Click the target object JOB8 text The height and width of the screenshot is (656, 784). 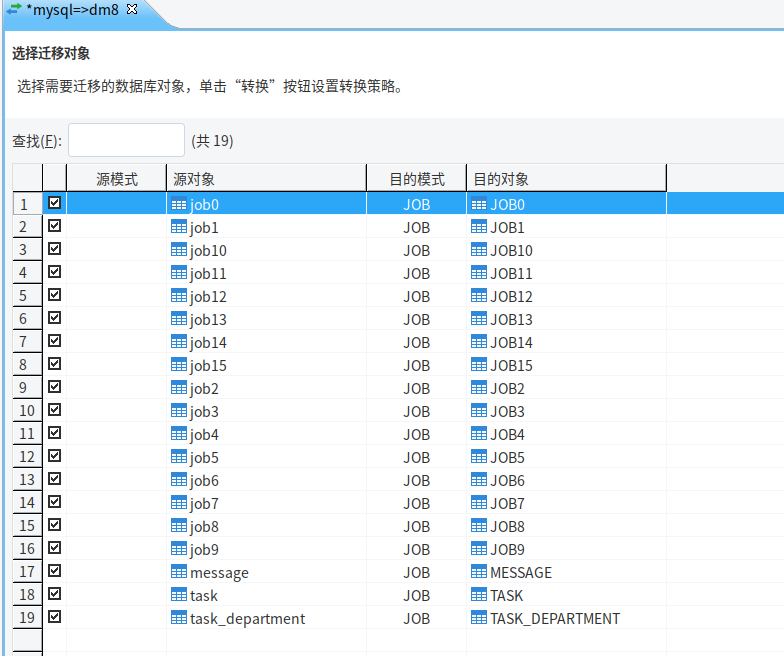coord(508,526)
